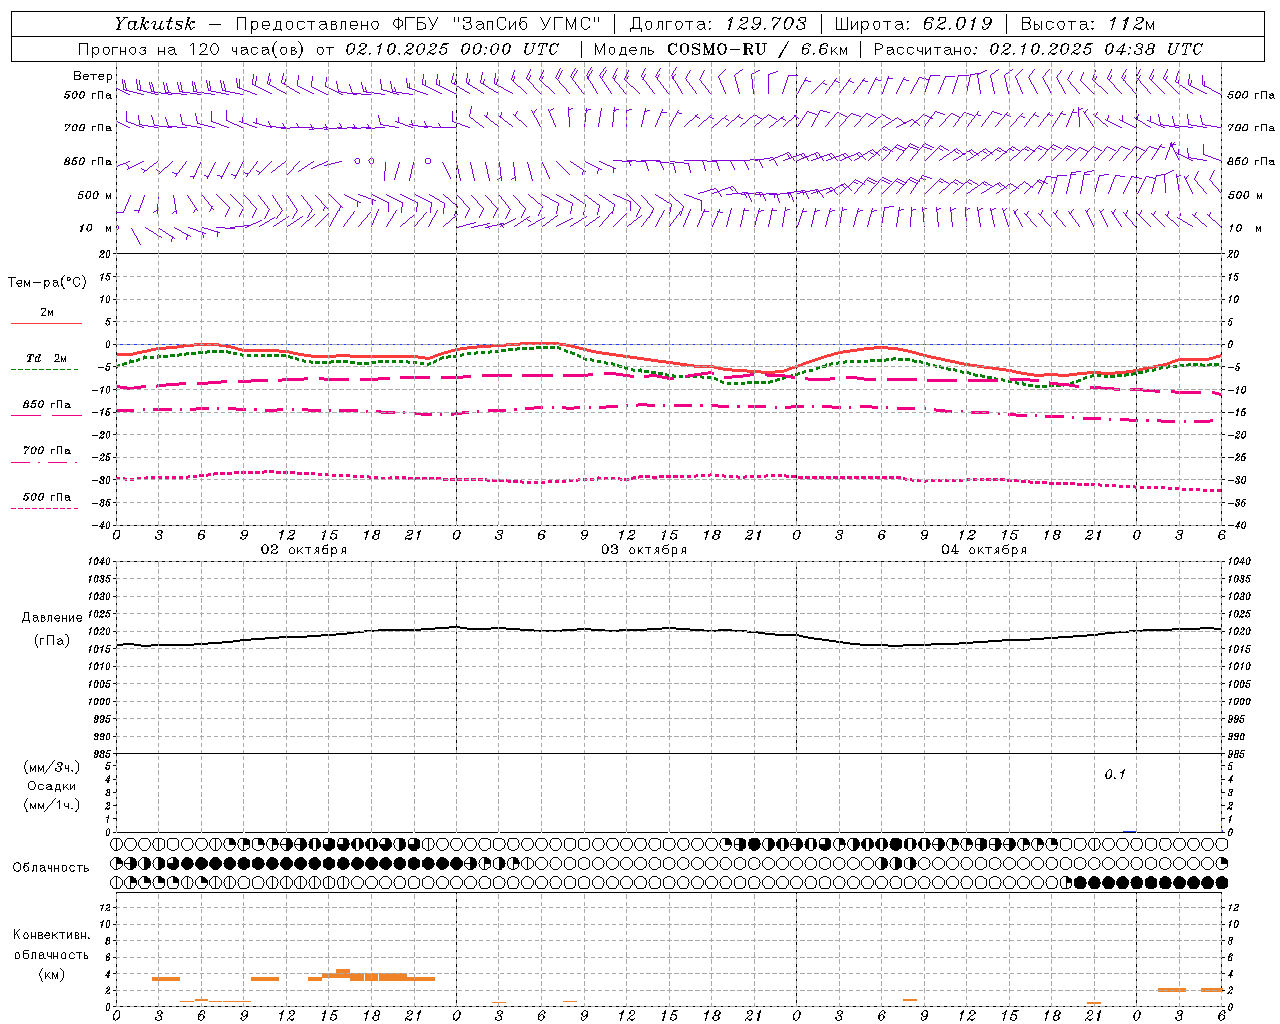This screenshot has width=1280, height=1024.
Task: Click the '10 м' label left of wind barbs
Action: 96,228
